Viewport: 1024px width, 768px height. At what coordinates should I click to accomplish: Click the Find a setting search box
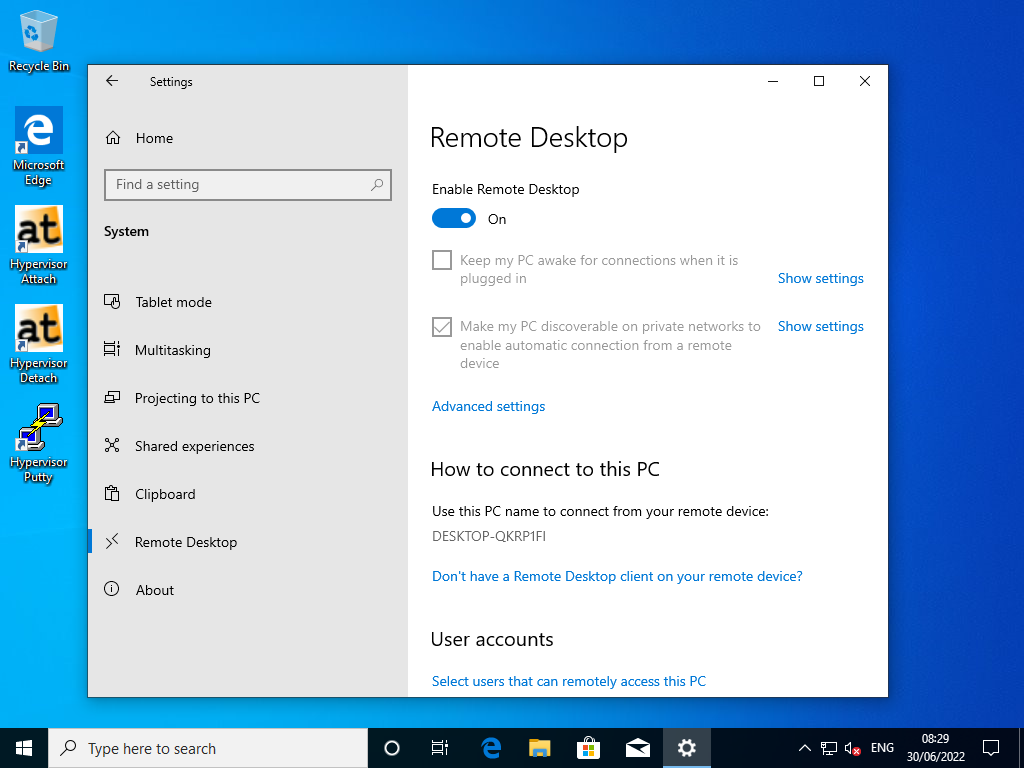247,184
